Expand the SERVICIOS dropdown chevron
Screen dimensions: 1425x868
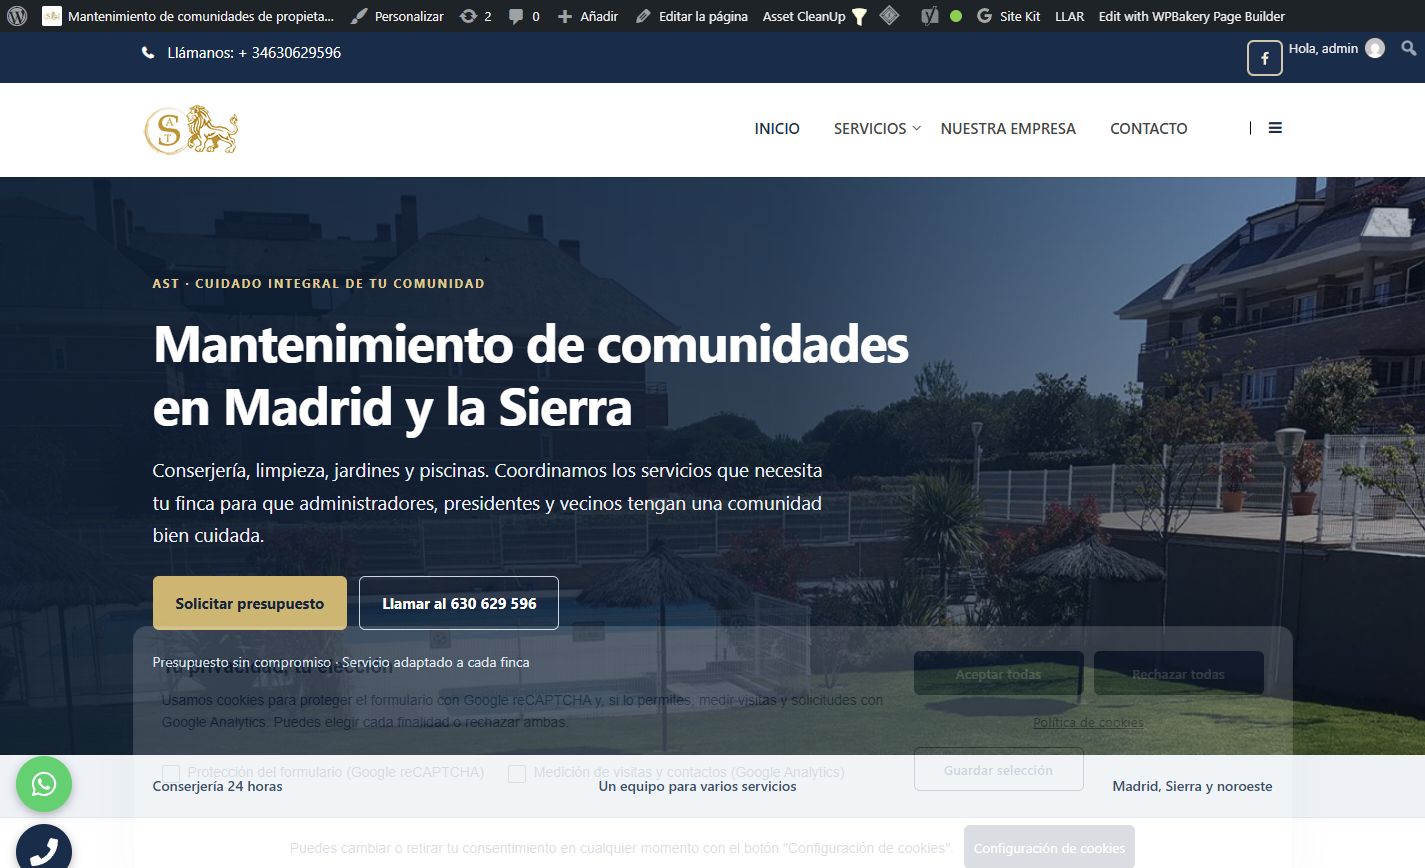pos(916,128)
